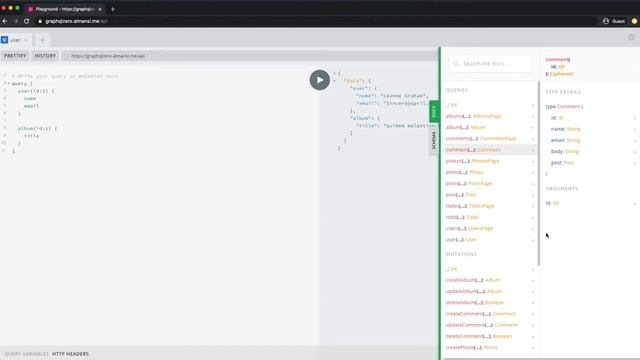640x360 pixels.
Task: Click the endpoint URL field
Action: (x=250, y=56)
